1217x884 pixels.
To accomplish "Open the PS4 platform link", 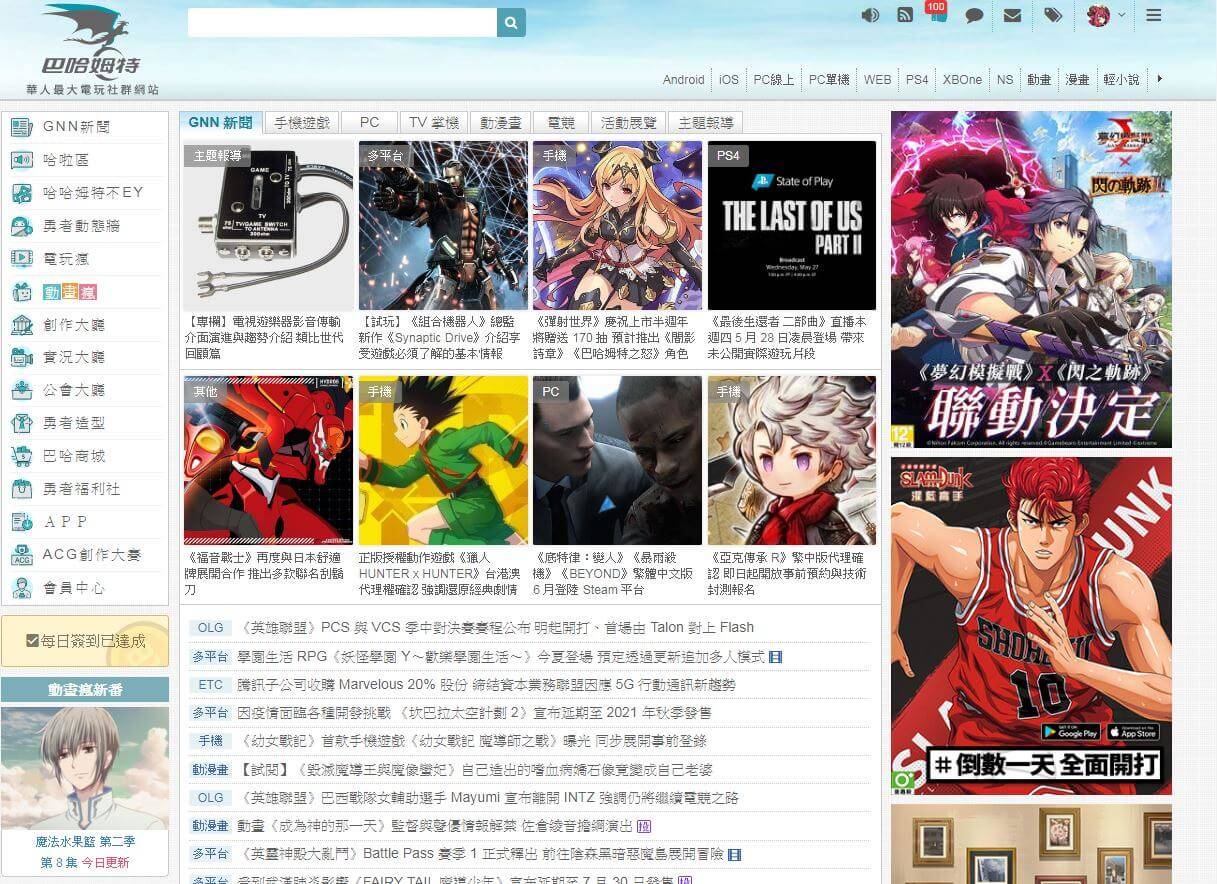I will pos(917,79).
